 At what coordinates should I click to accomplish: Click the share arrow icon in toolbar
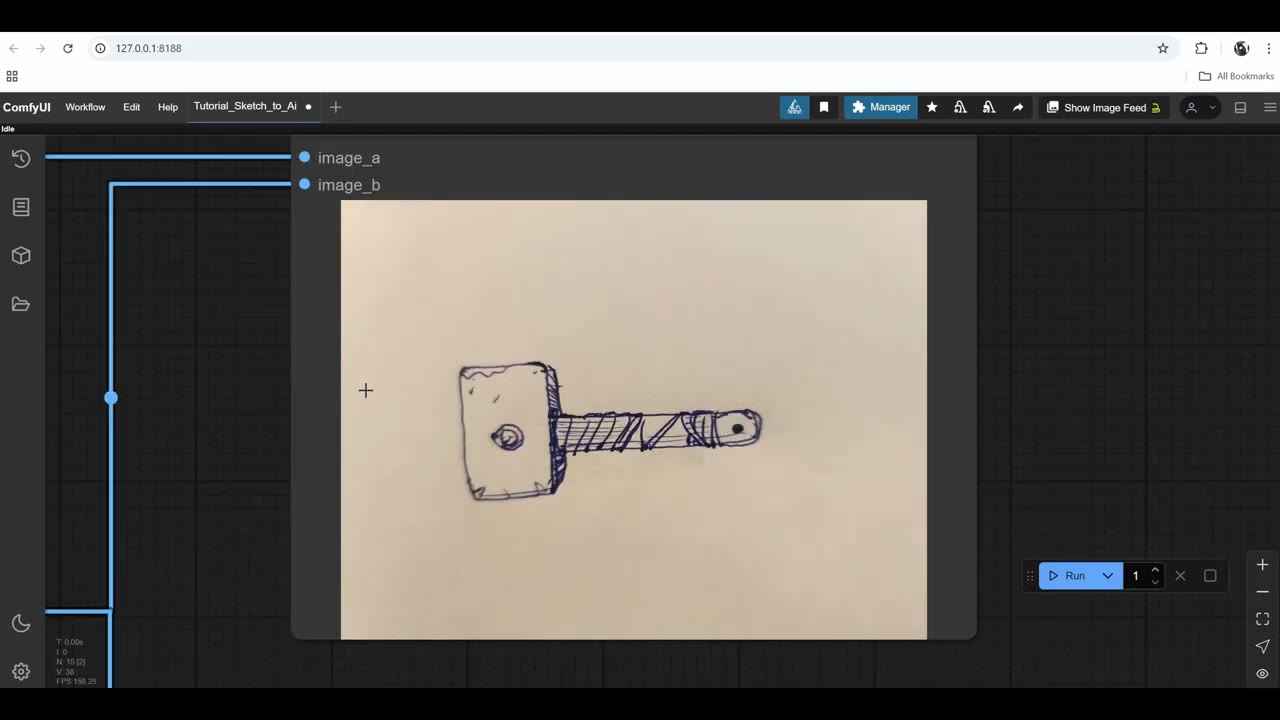click(1018, 107)
